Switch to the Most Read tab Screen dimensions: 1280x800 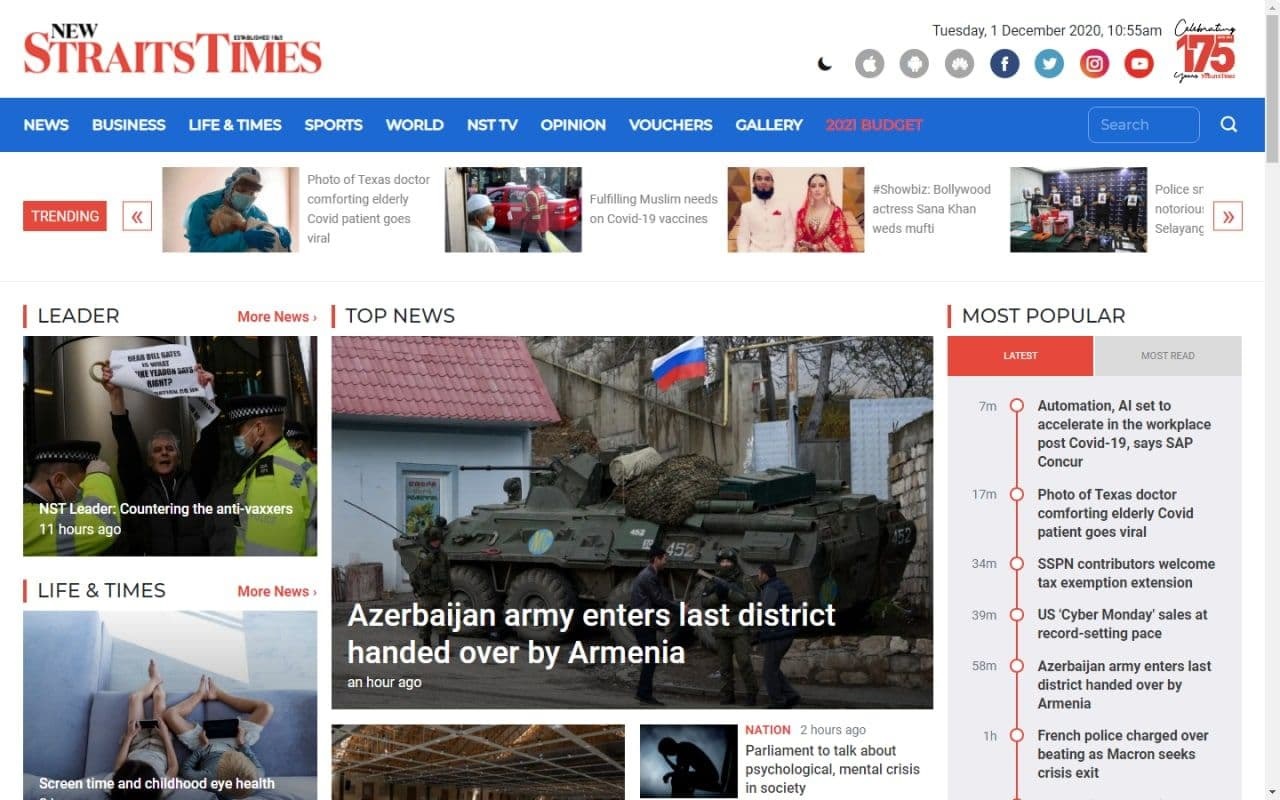1168,356
